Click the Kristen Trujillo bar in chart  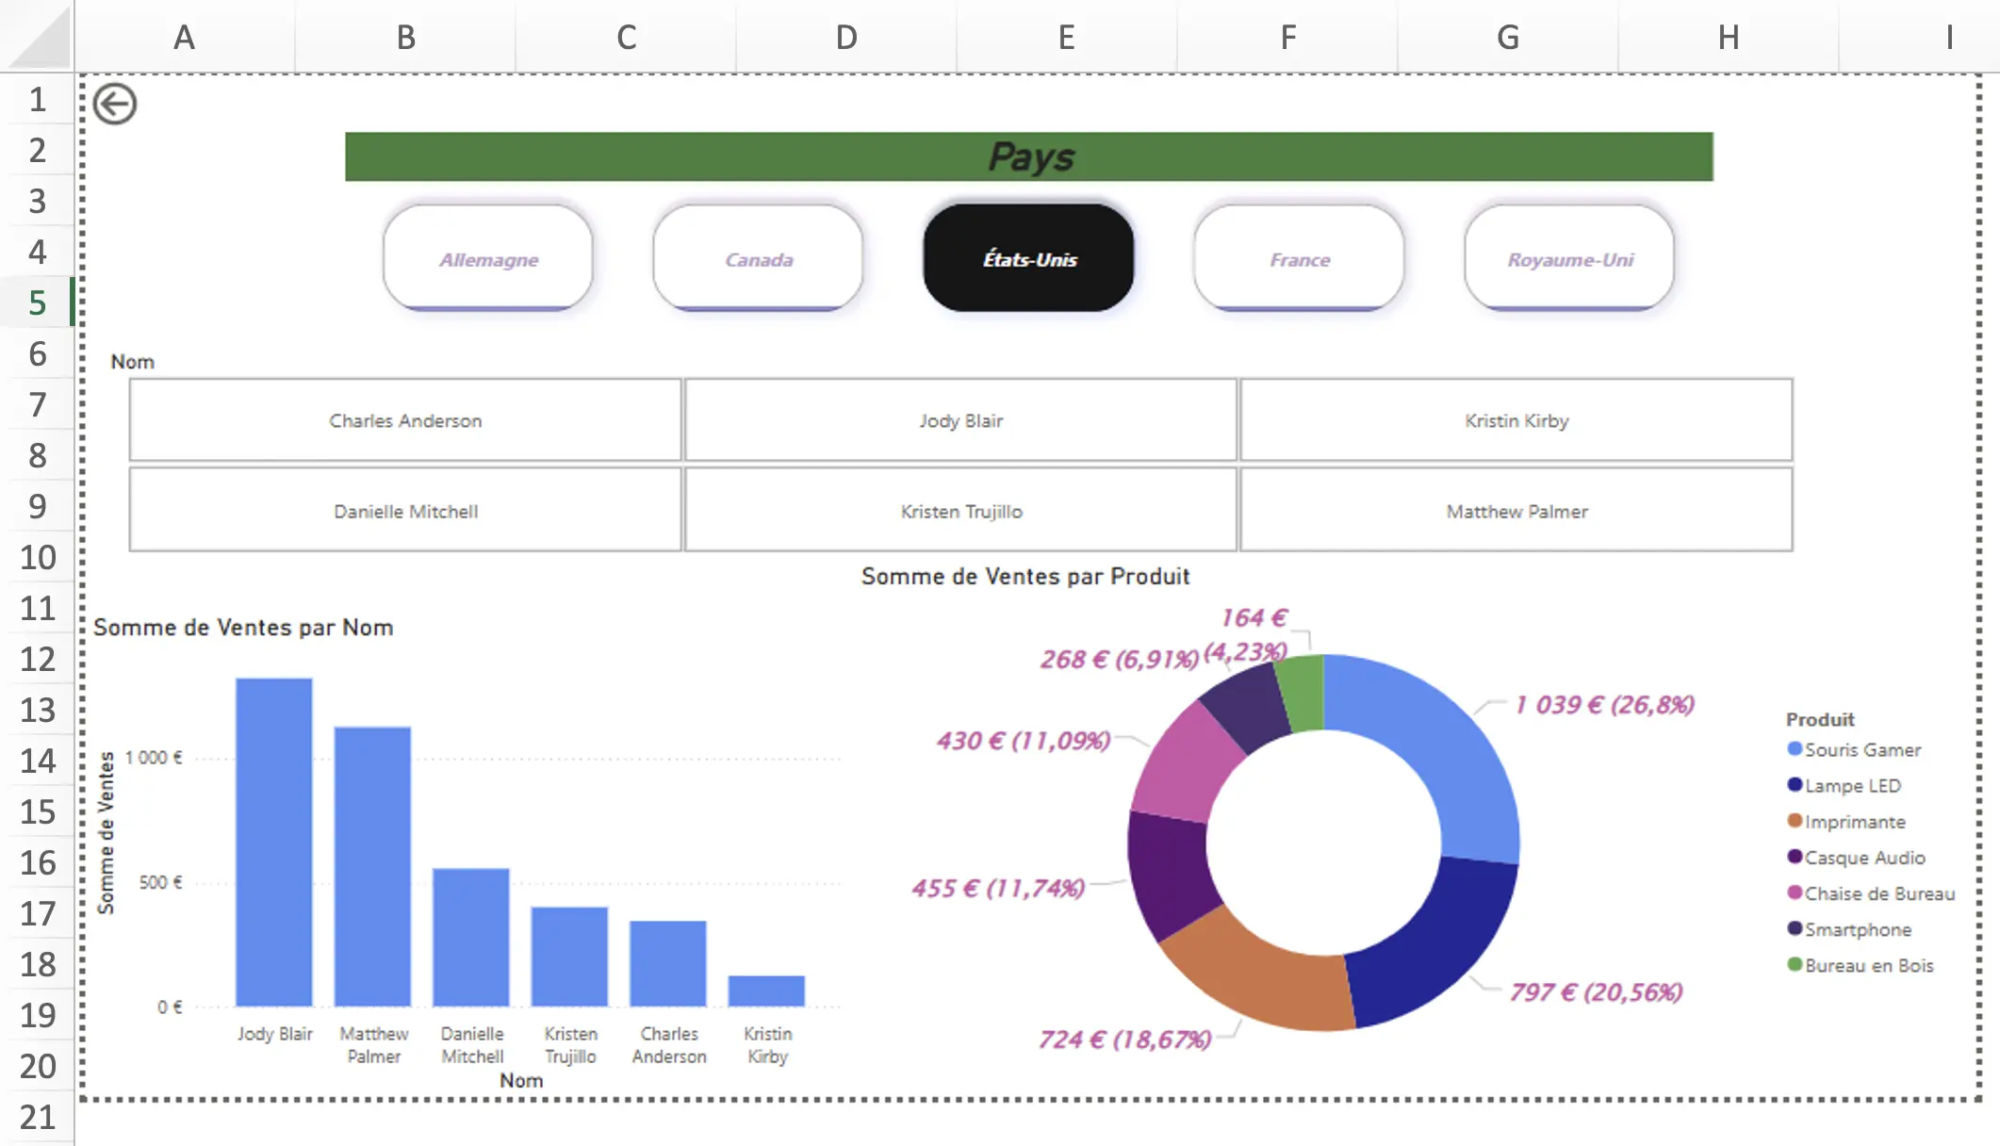[569, 956]
